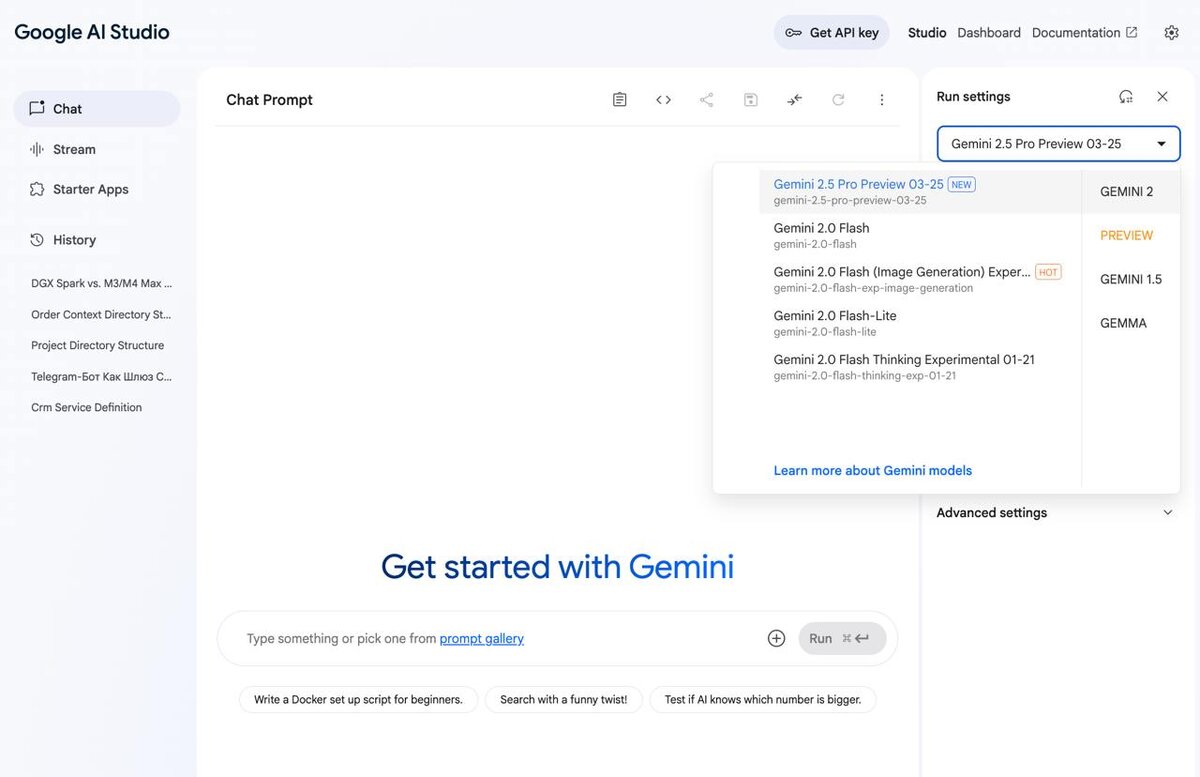Pick the Search with a funny twist suggestion
The height and width of the screenshot is (777, 1200).
tap(564, 700)
